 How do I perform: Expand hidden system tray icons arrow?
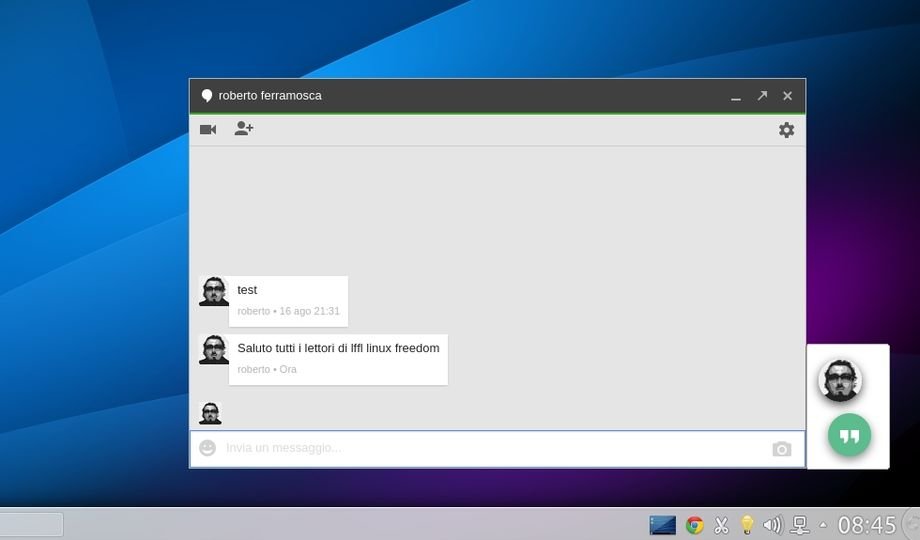click(x=823, y=525)
